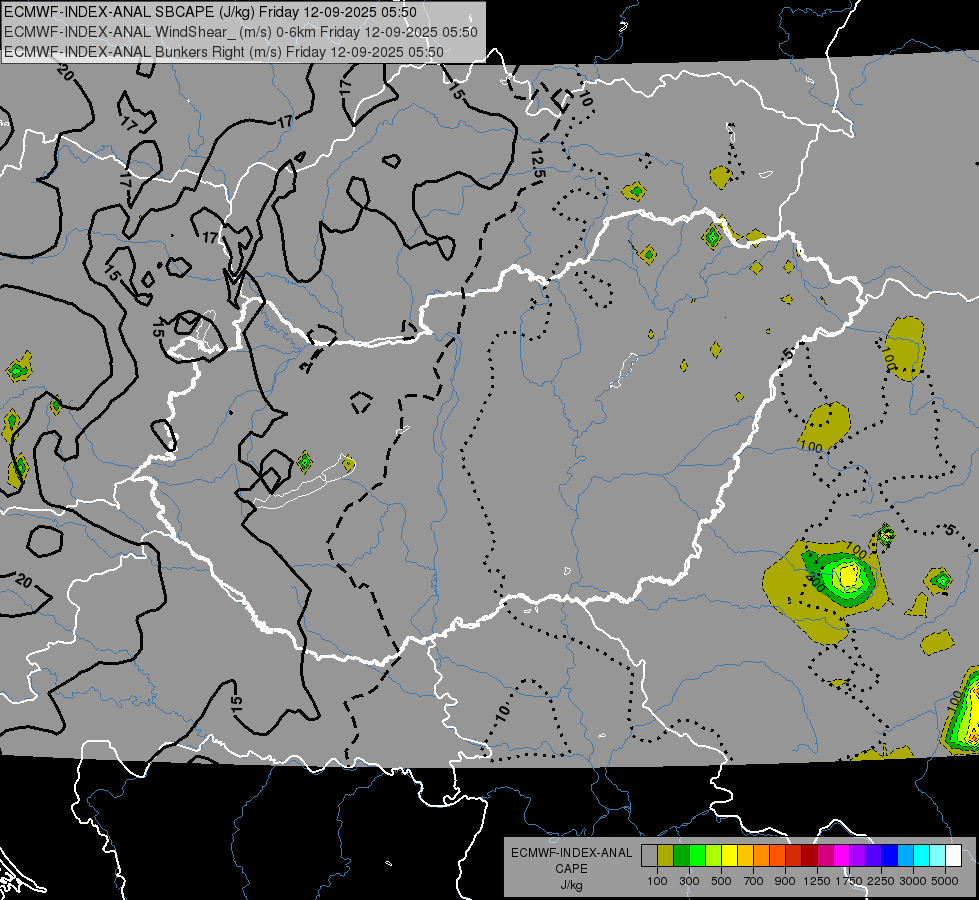
Task: Select the crimson-pink 1250 legend swatch
Action: coord(825,855)
